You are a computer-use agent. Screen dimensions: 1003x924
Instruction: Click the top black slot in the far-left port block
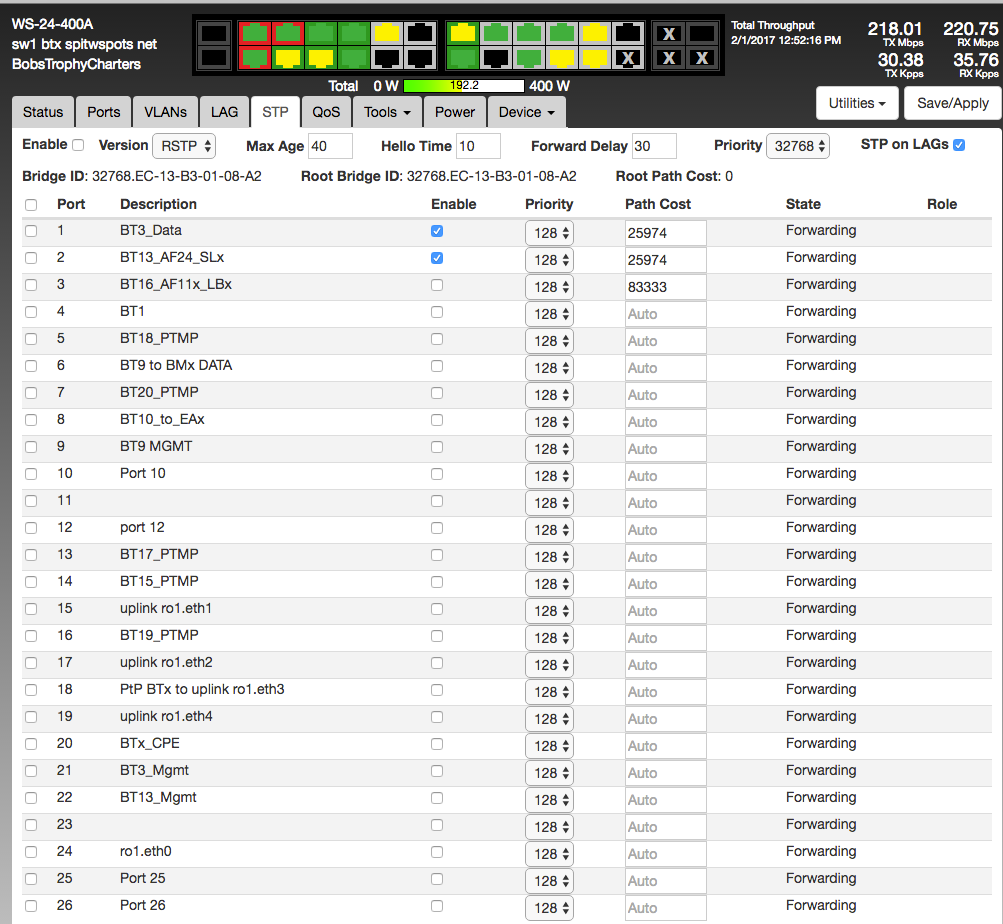point(213,34)
